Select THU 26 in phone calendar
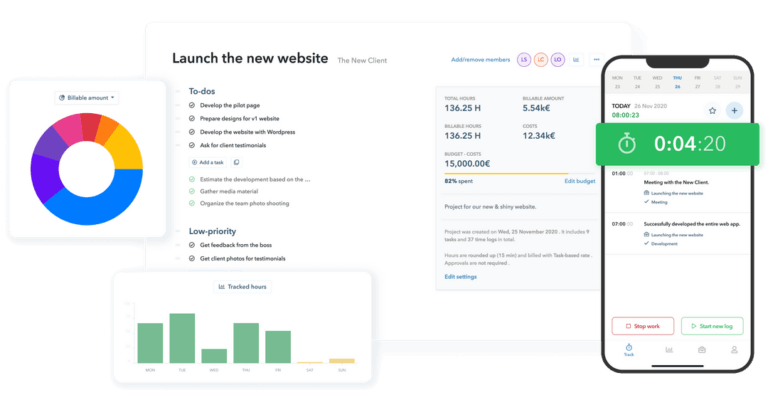The height and width of the screenshot is (395, 768). click(x=677, y=82)
